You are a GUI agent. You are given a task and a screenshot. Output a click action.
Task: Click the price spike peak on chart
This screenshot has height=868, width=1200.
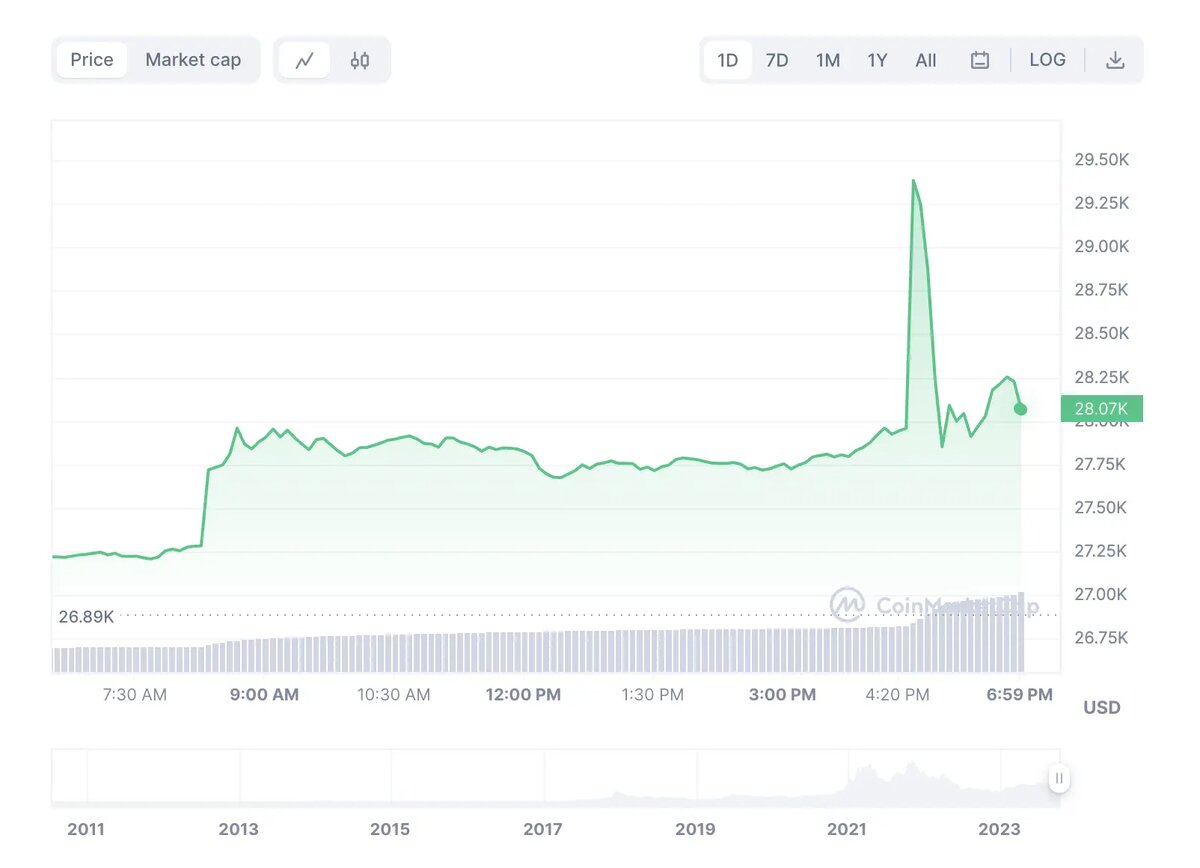[x=913, y=181]
